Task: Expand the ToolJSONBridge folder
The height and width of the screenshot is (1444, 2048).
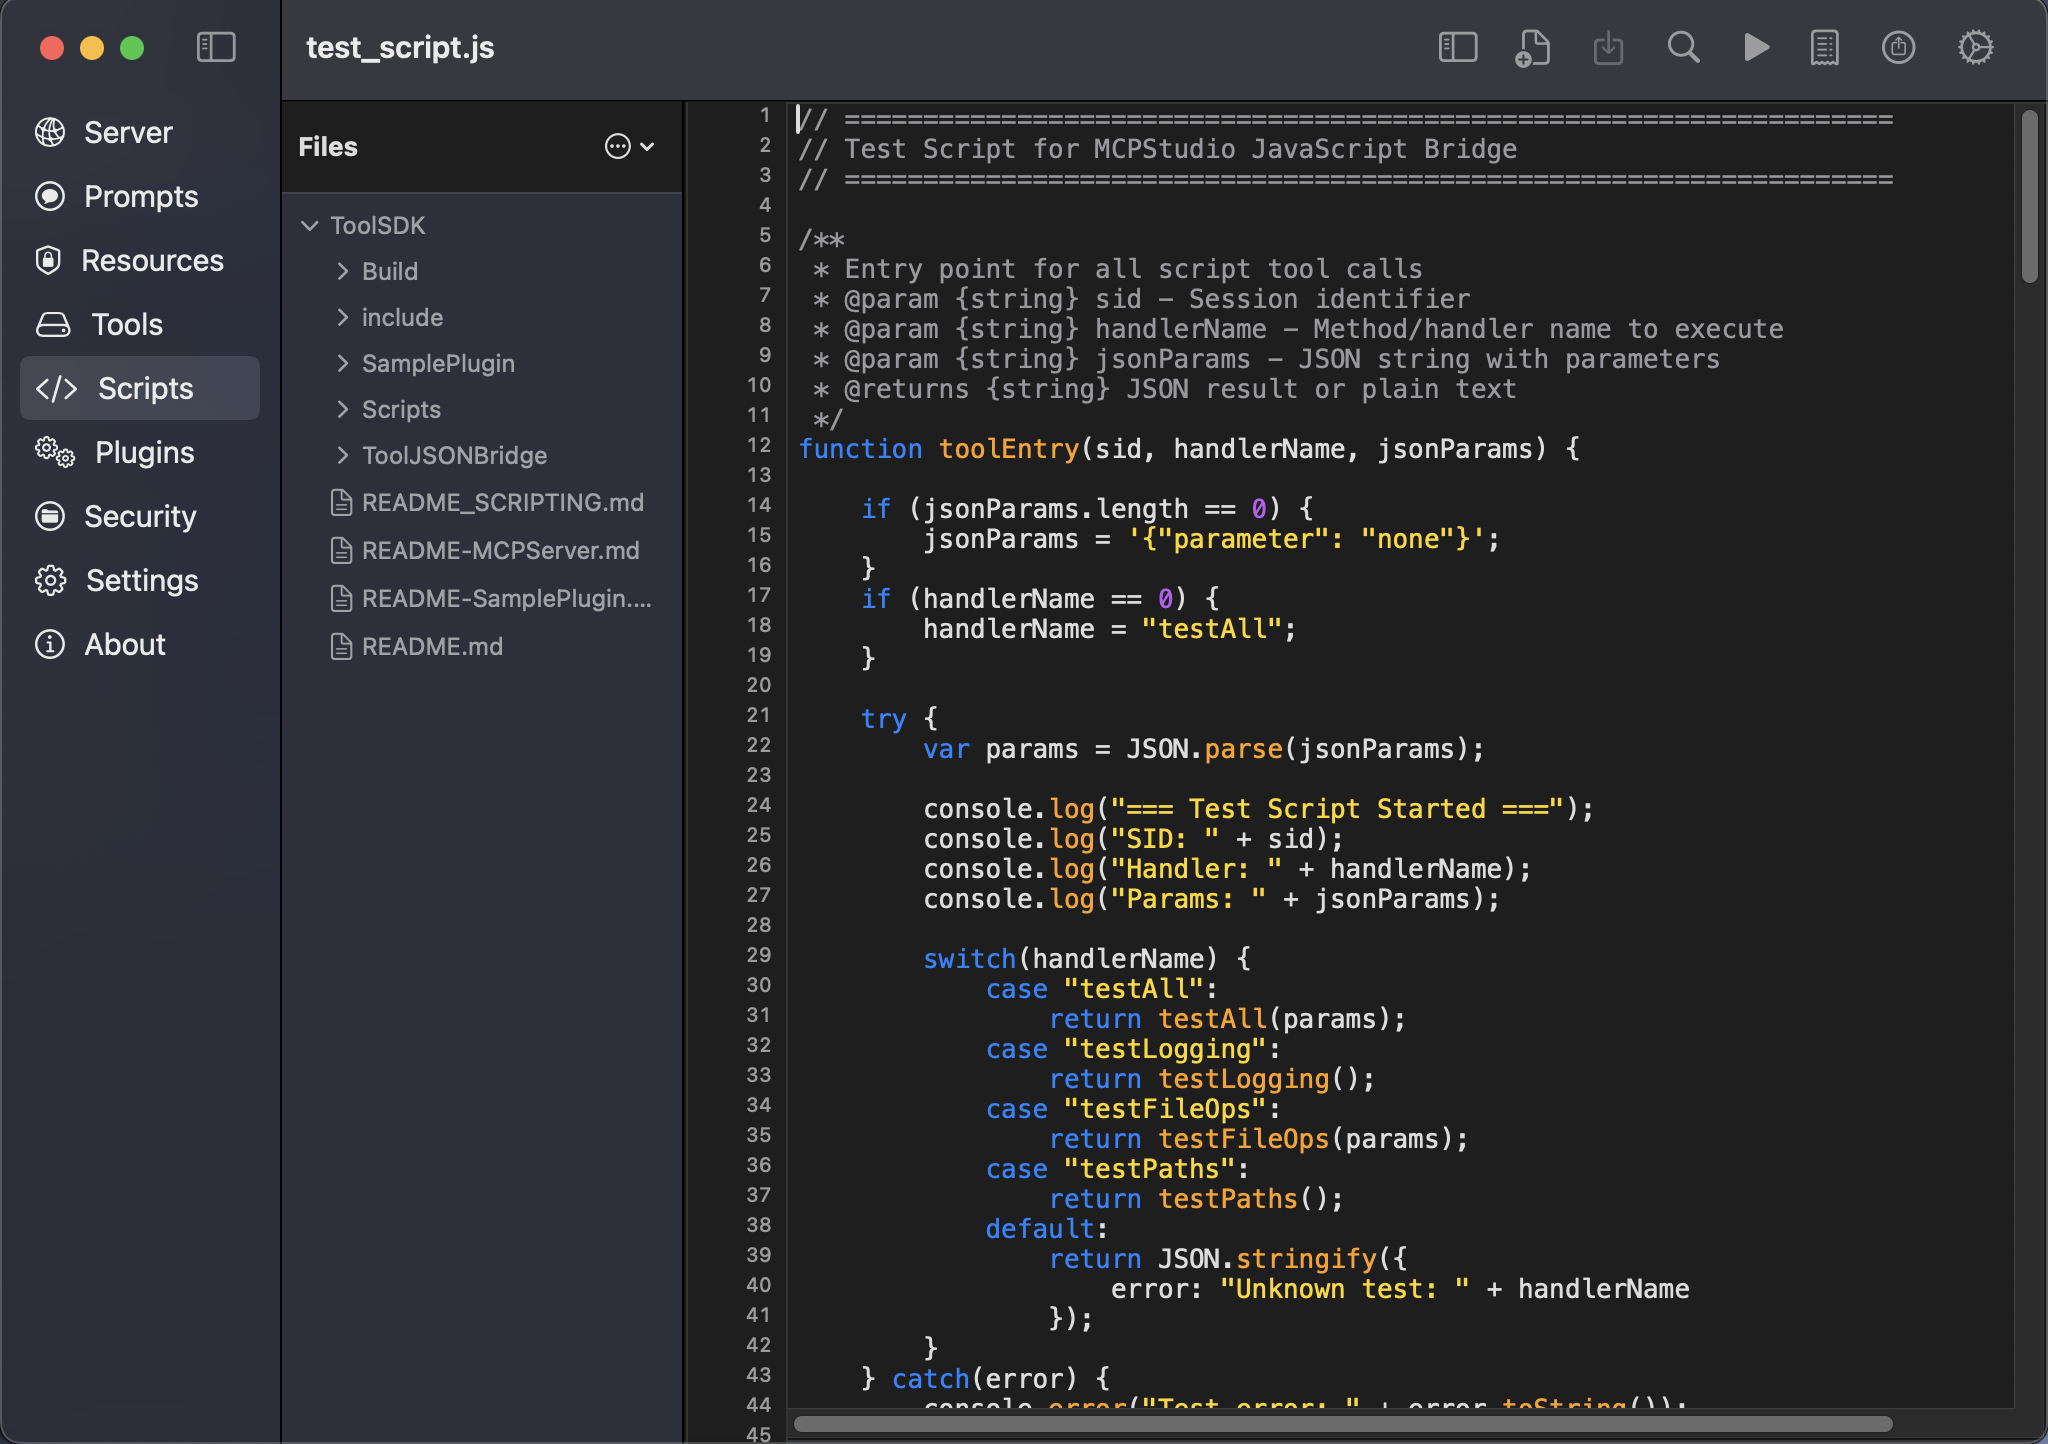Action: click(x=343, y=455)
